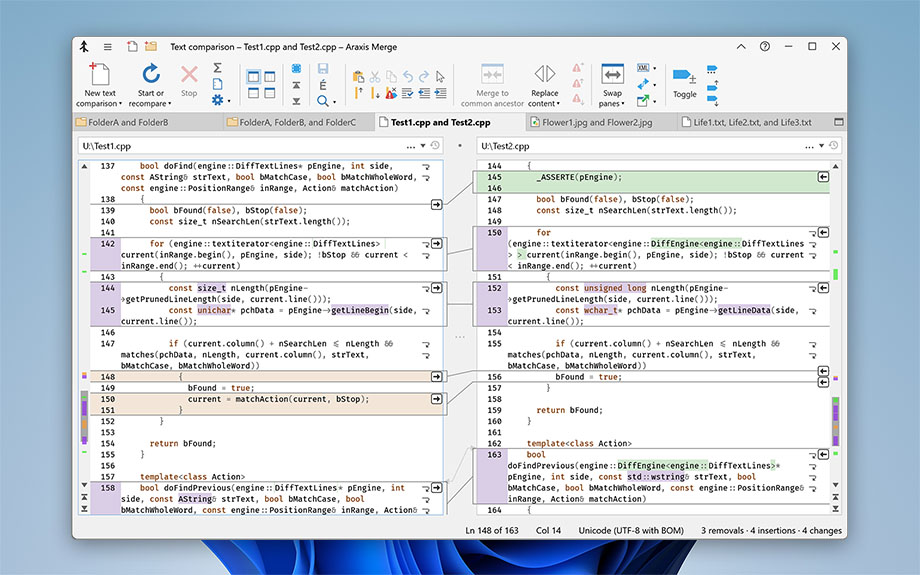
Task: Open options with the blue gear icon
Action: point(217,100)
